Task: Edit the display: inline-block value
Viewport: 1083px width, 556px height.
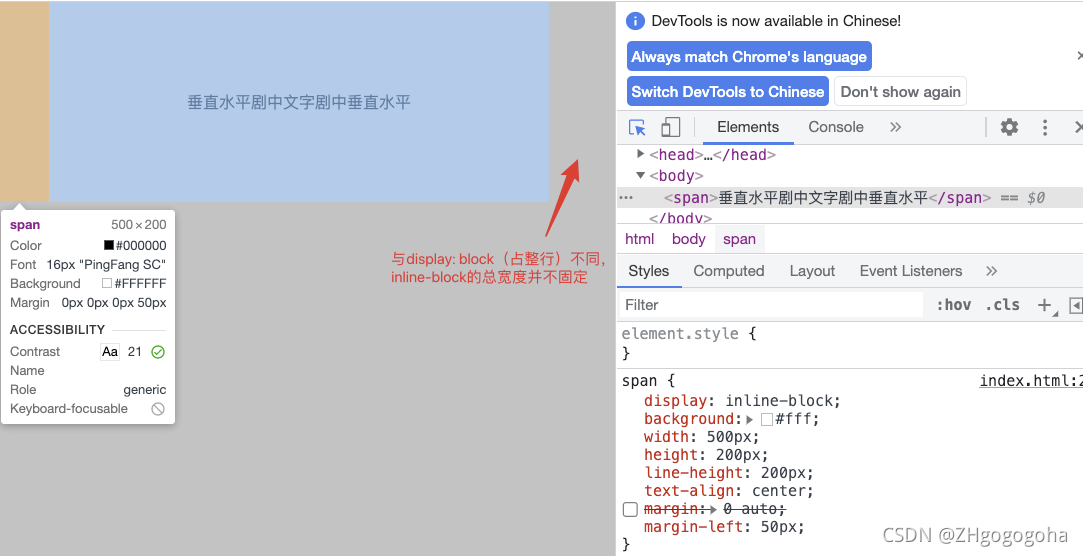Action: click(780, 401)
